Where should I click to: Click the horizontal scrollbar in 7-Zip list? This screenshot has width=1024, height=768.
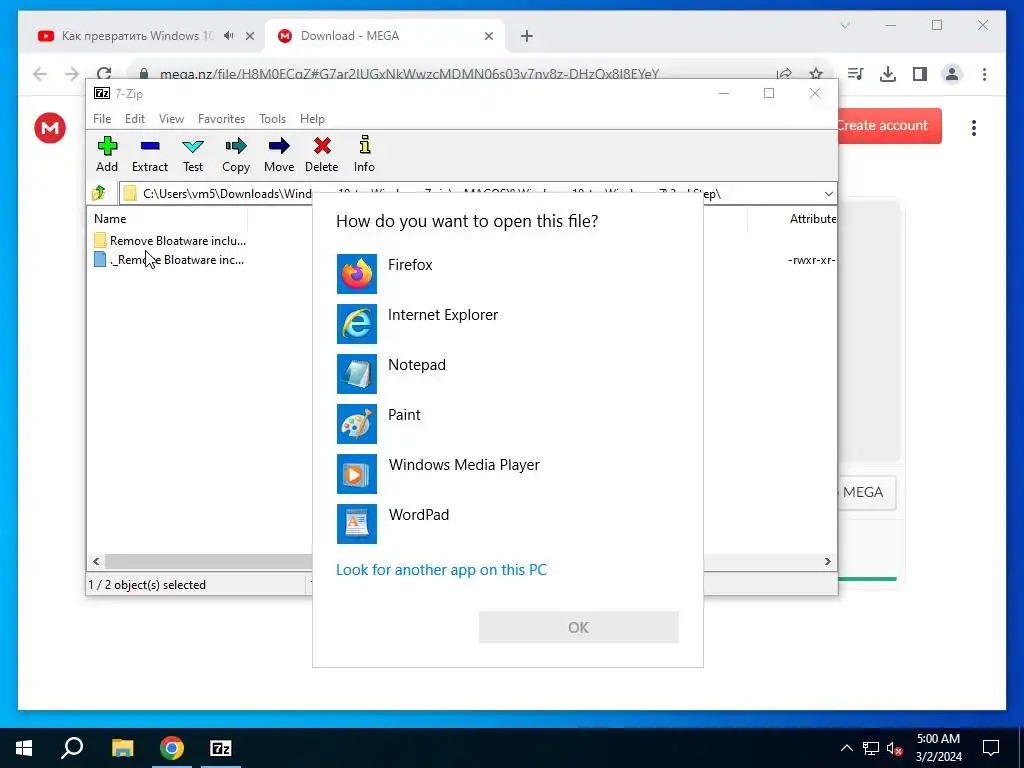pos(209,561)
